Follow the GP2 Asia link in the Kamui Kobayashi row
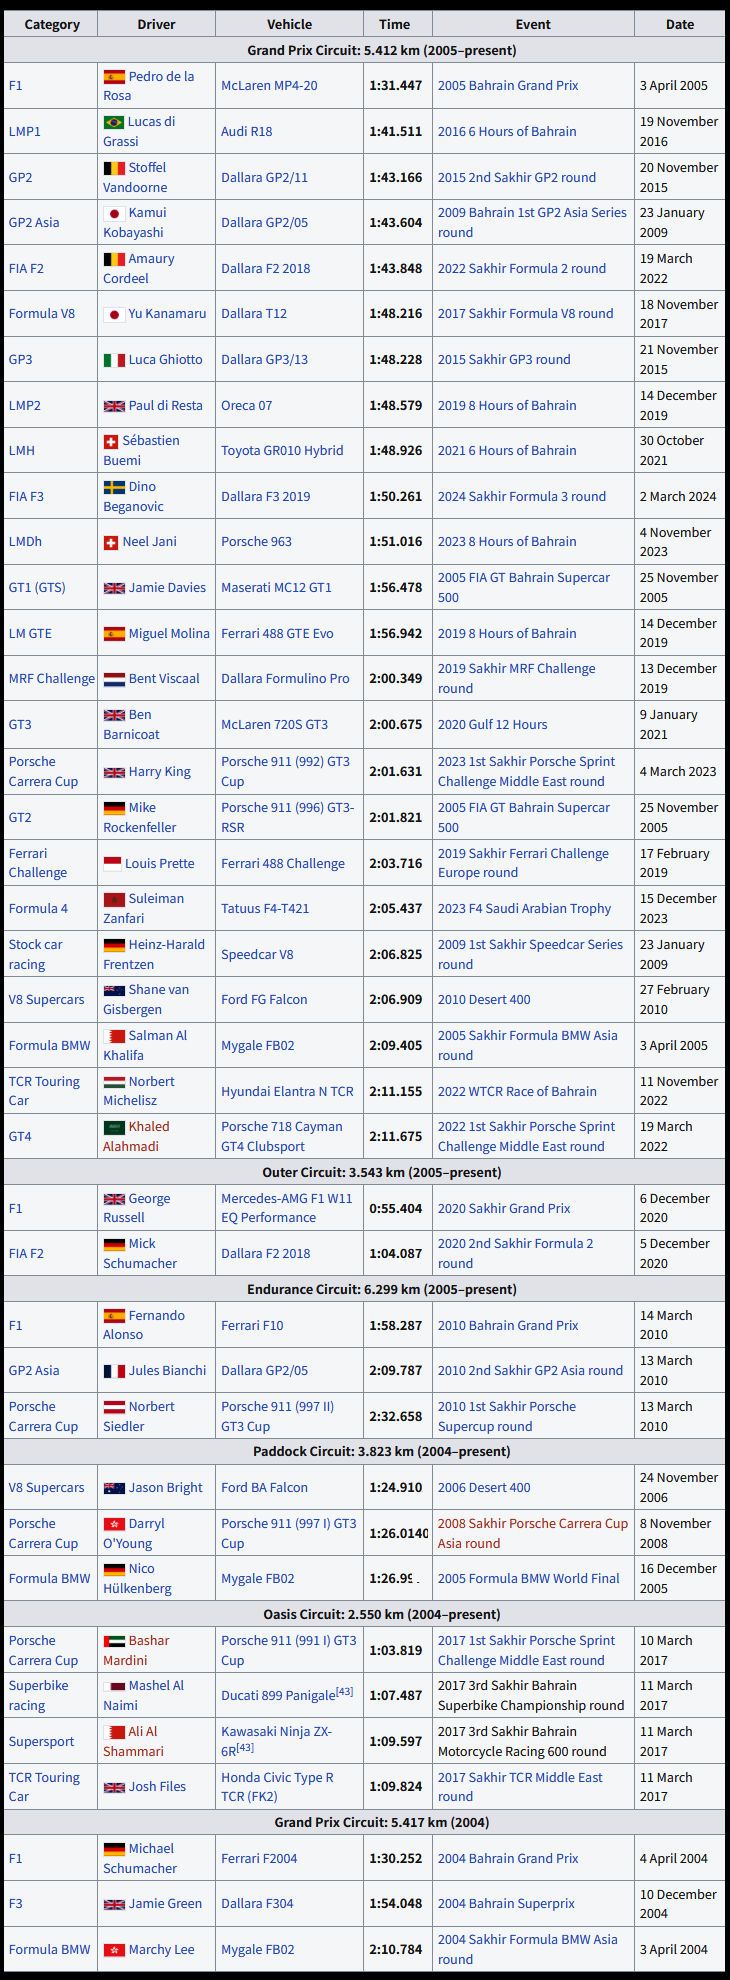 34,223
